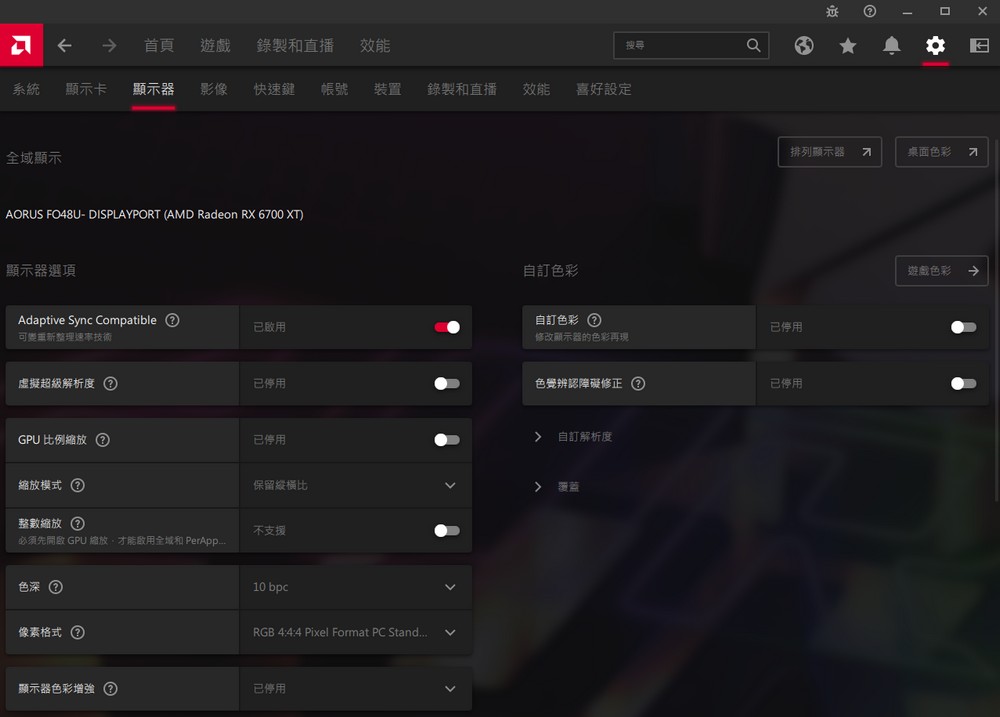Show help for Adaptive Sync Compatible

coord(172,320)
